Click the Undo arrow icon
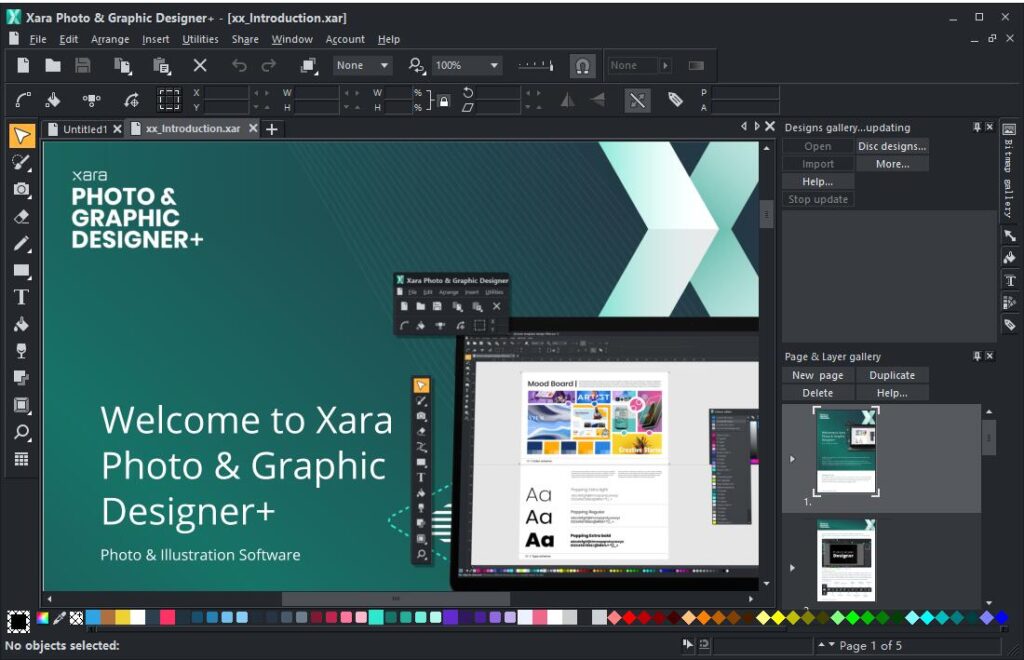This screenshot has height=660, width=1024. point(239,65)
